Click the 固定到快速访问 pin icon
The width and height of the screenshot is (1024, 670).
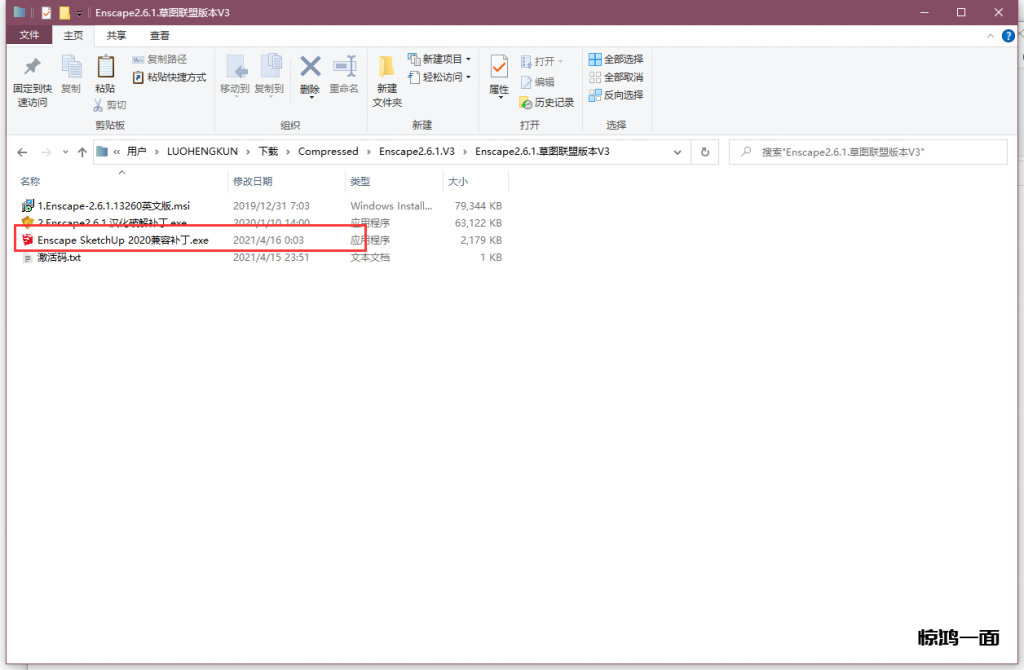[31, 69]
